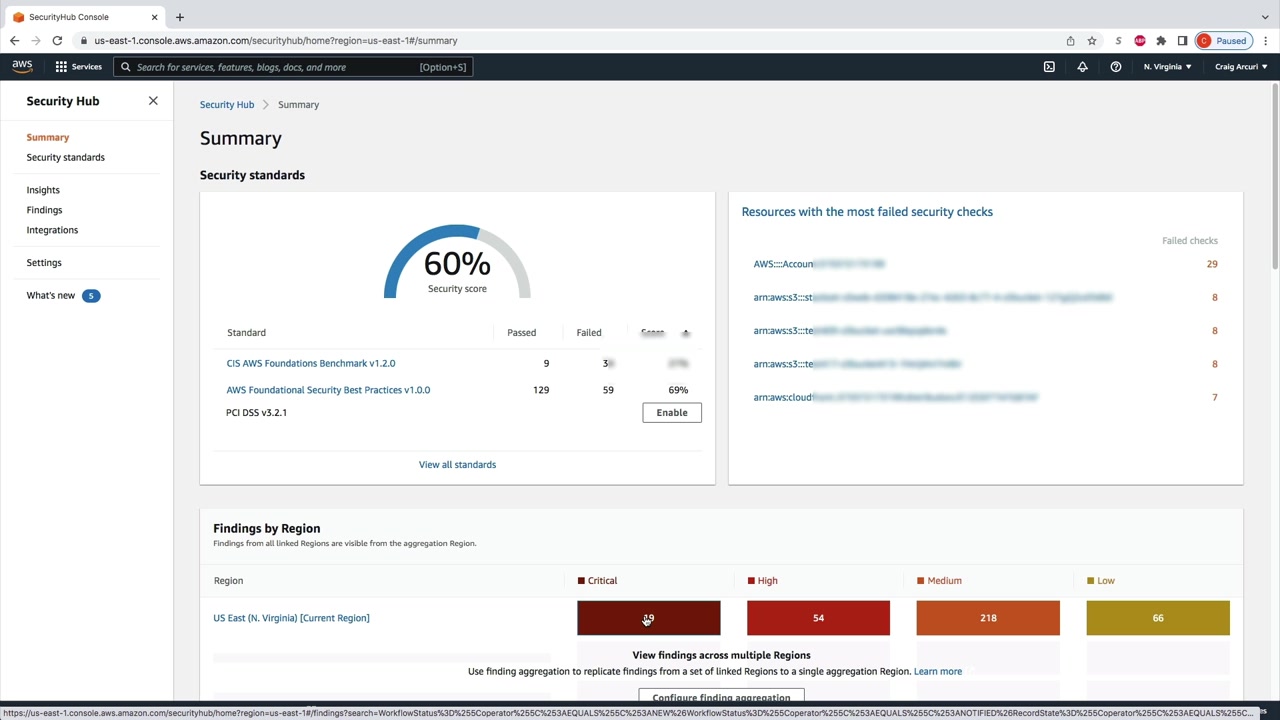
Task: Open the AdBlock Plus extension icon
Action: (x=1139, y=41)
